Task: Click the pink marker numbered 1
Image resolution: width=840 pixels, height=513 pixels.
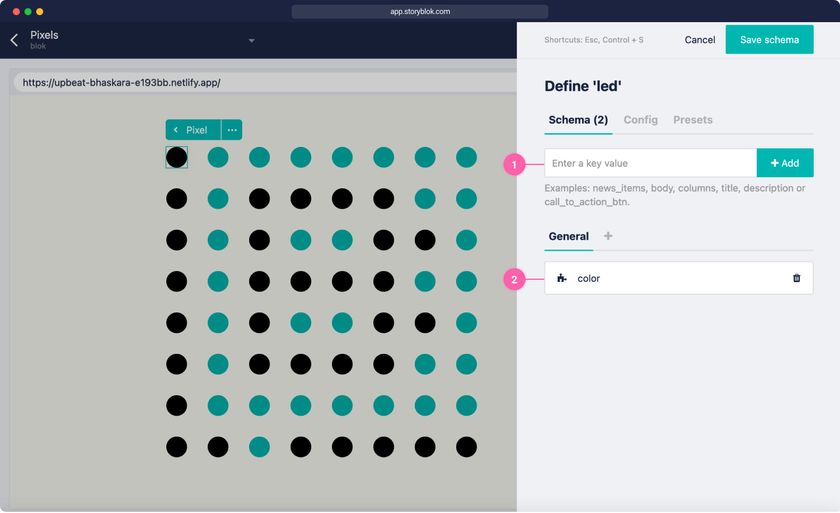Action: click(514, 164)
